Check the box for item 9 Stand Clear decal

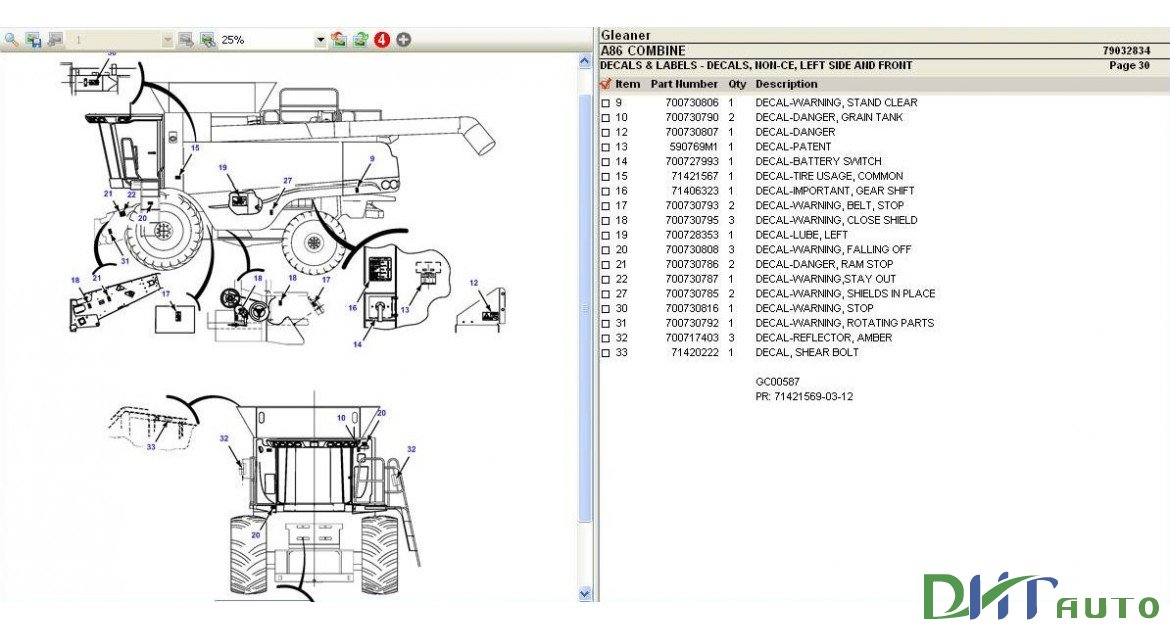pos(606,103)
